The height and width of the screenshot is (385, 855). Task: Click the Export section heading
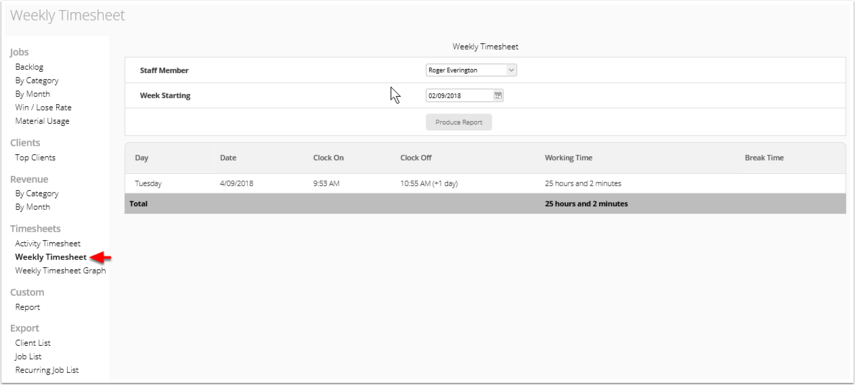[x=25, y=328]
